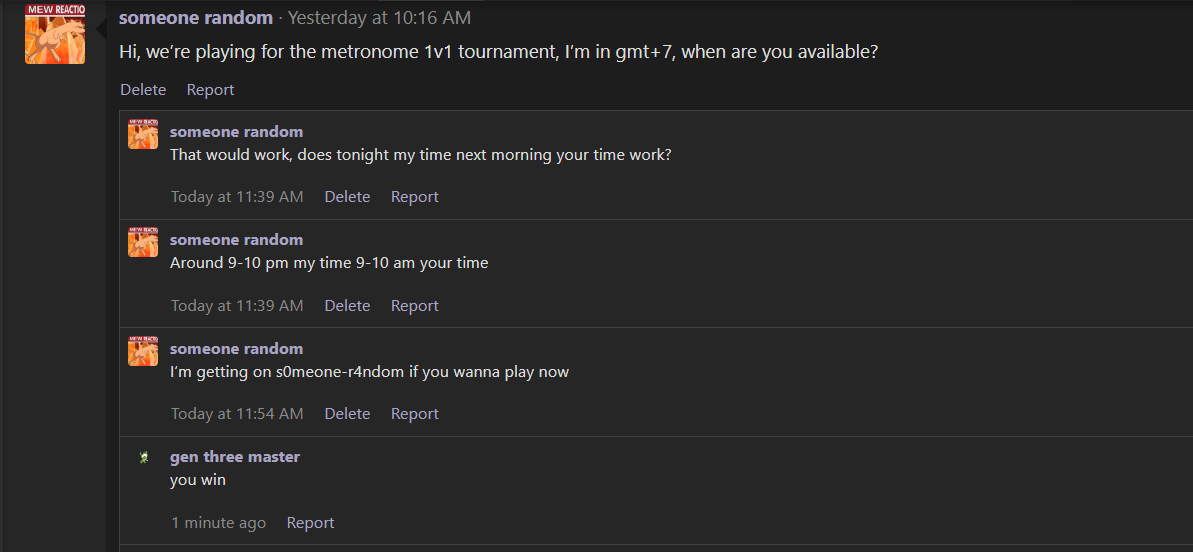Report the 'Around 9-10 pm my time' reply
Screen dimensions: 1193x552
[x=415, y=306]
